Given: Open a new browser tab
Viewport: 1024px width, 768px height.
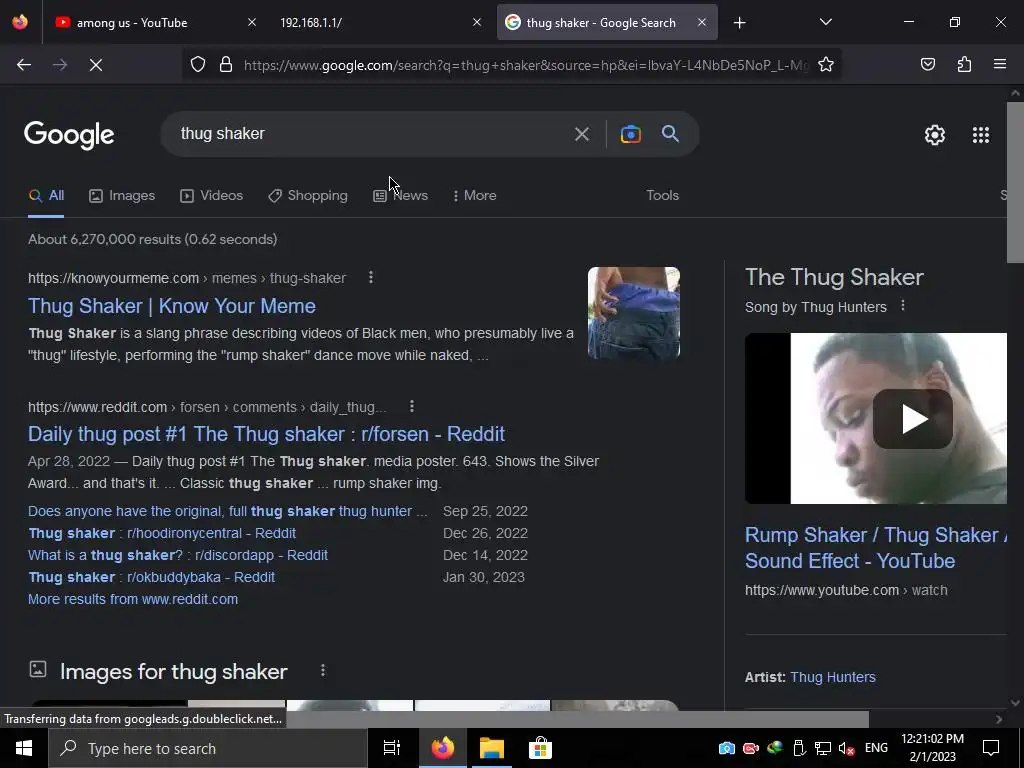Looking at the screenshot, I should (x=739, y=23).
